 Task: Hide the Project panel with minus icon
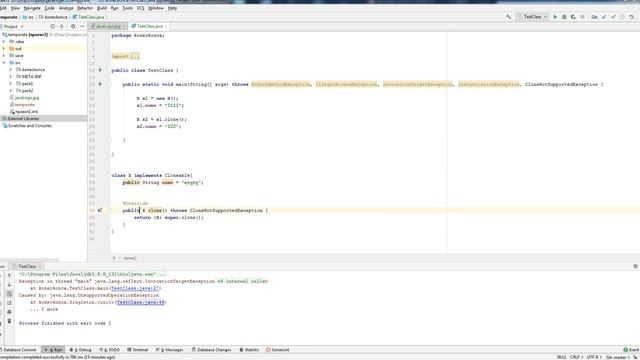82,26
